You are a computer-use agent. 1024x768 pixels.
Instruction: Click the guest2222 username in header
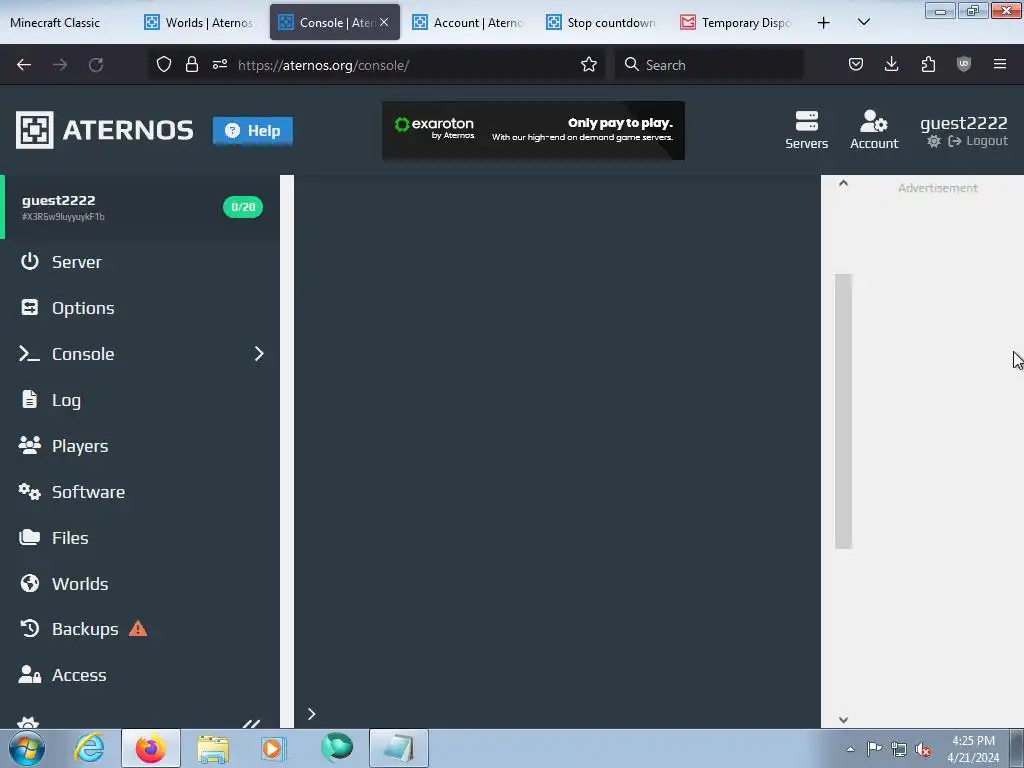tap(963, 123)
